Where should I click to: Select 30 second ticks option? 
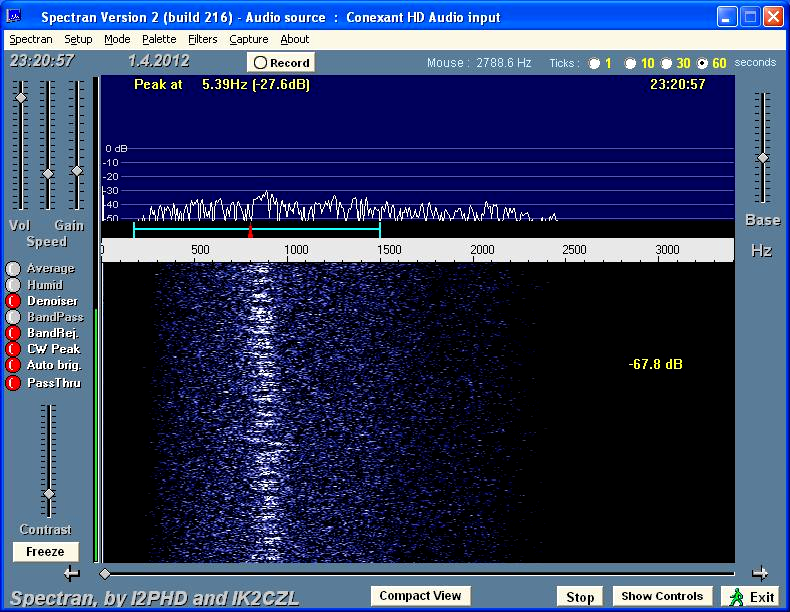click(667, 63)
